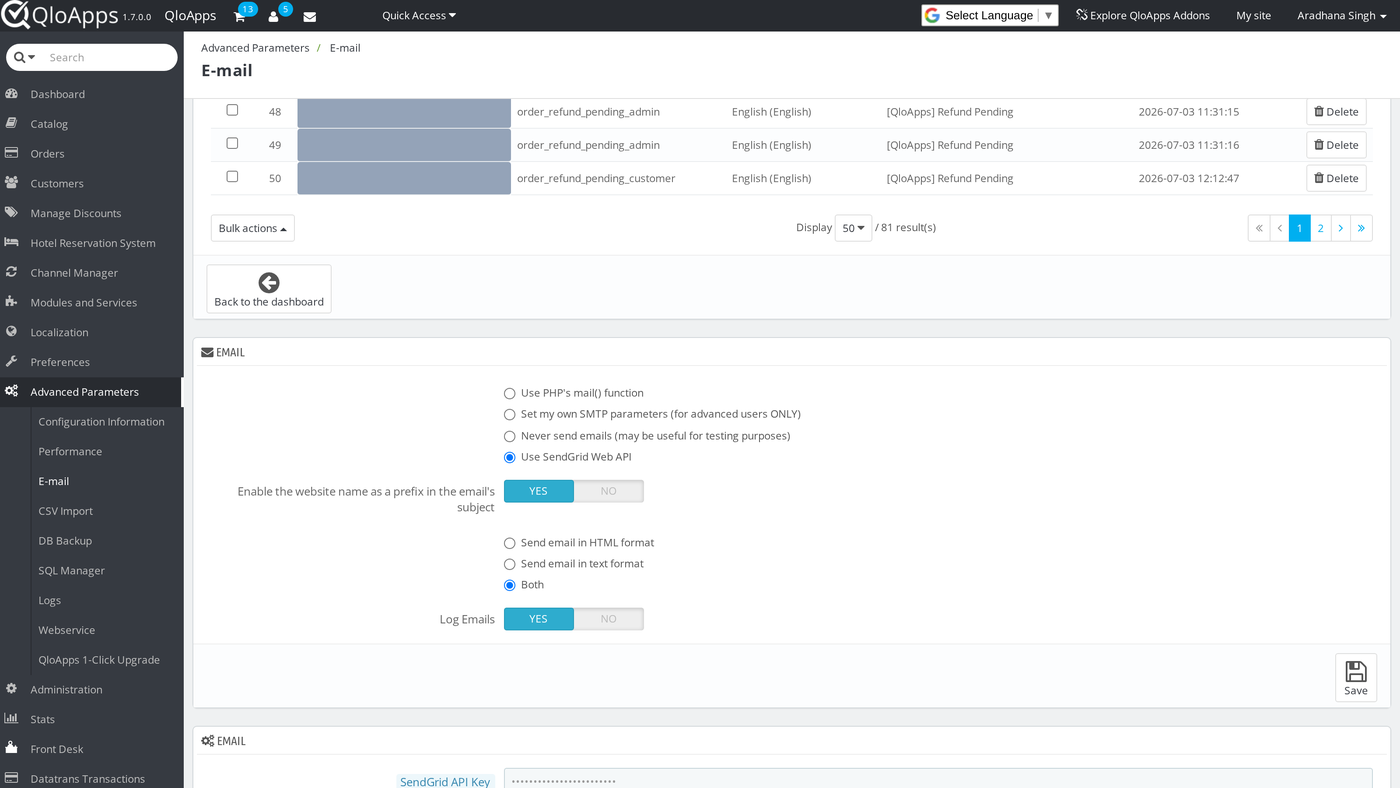Image resolution: width=1400 pixels, height=788 pixels.
Task: Click the Save floppy disk icon
Action: (x=1356, y=671)
